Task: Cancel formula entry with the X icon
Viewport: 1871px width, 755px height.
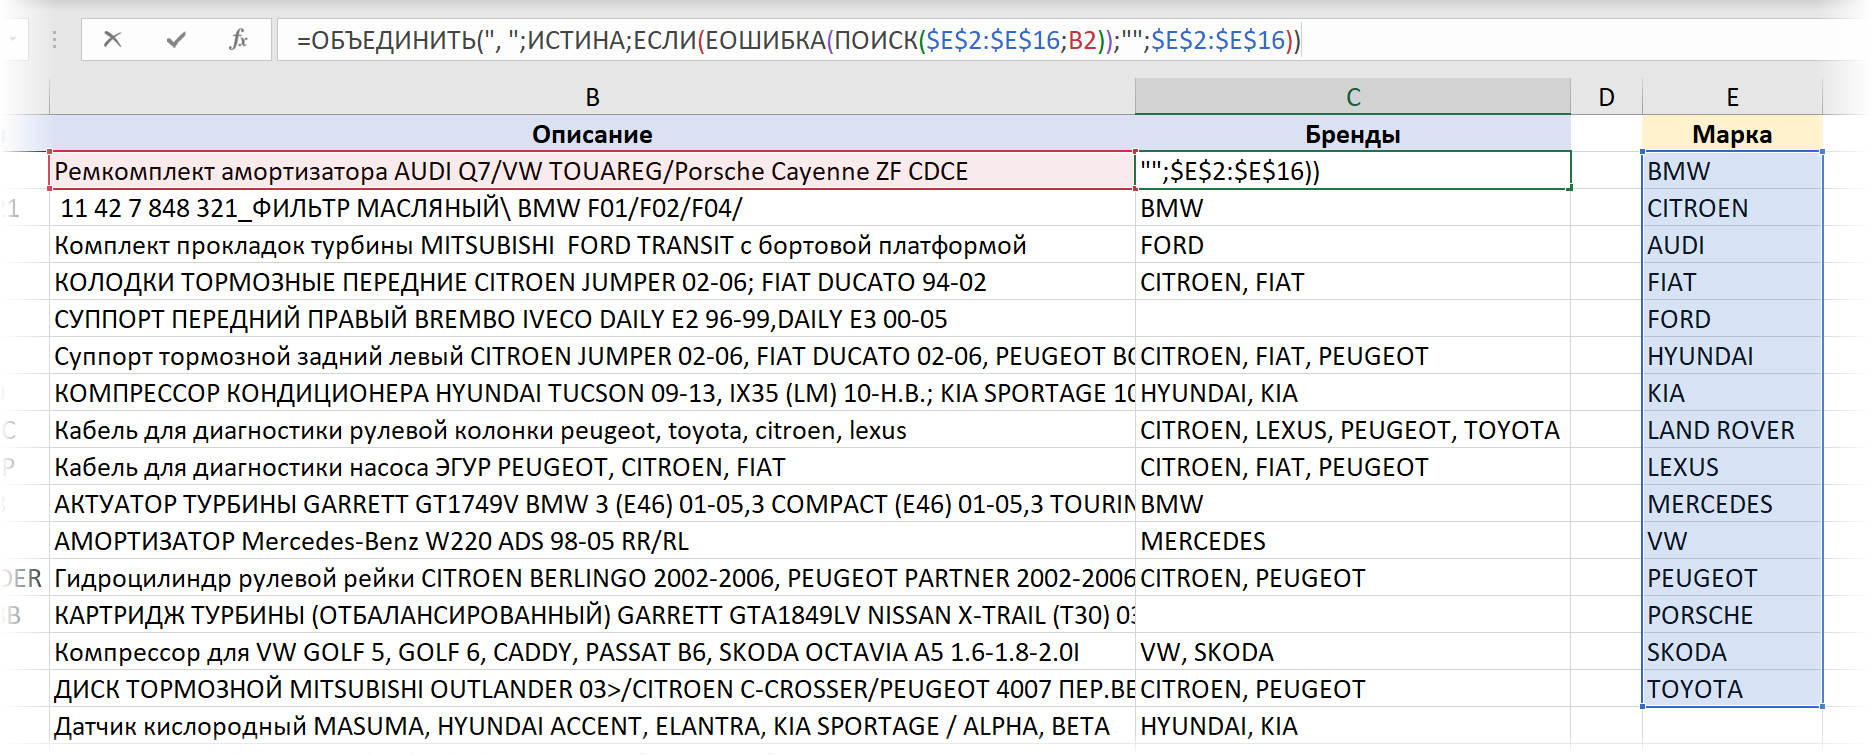Action: 113,40
